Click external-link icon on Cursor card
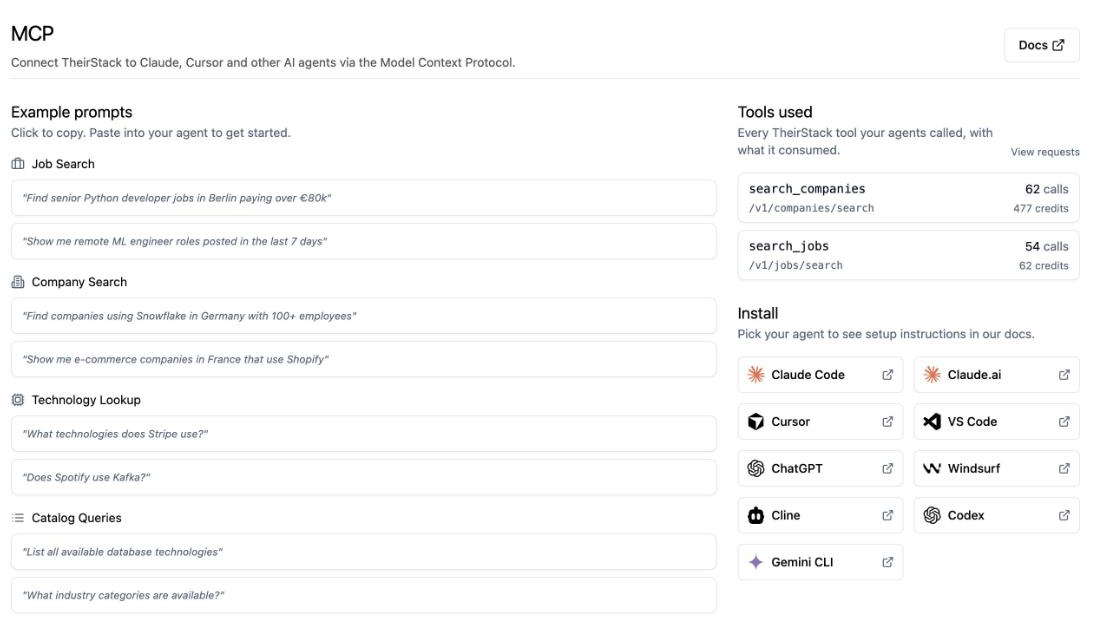The height and width of the screenshot is (640, 1100). pyautogui.click(x=887, y=422)
